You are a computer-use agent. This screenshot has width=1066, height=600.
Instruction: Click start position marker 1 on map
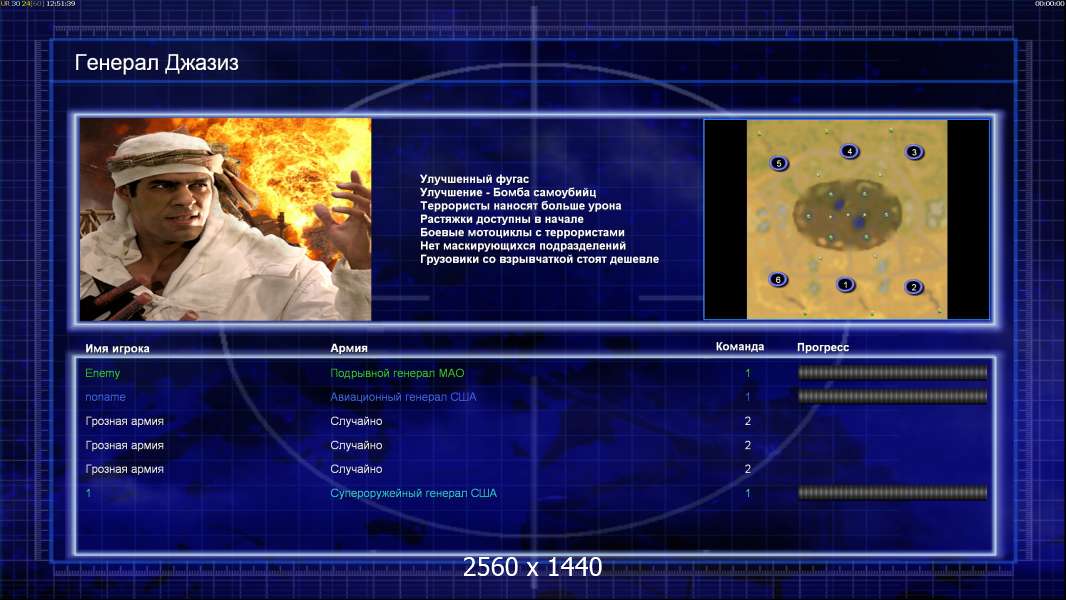(845, 285)
